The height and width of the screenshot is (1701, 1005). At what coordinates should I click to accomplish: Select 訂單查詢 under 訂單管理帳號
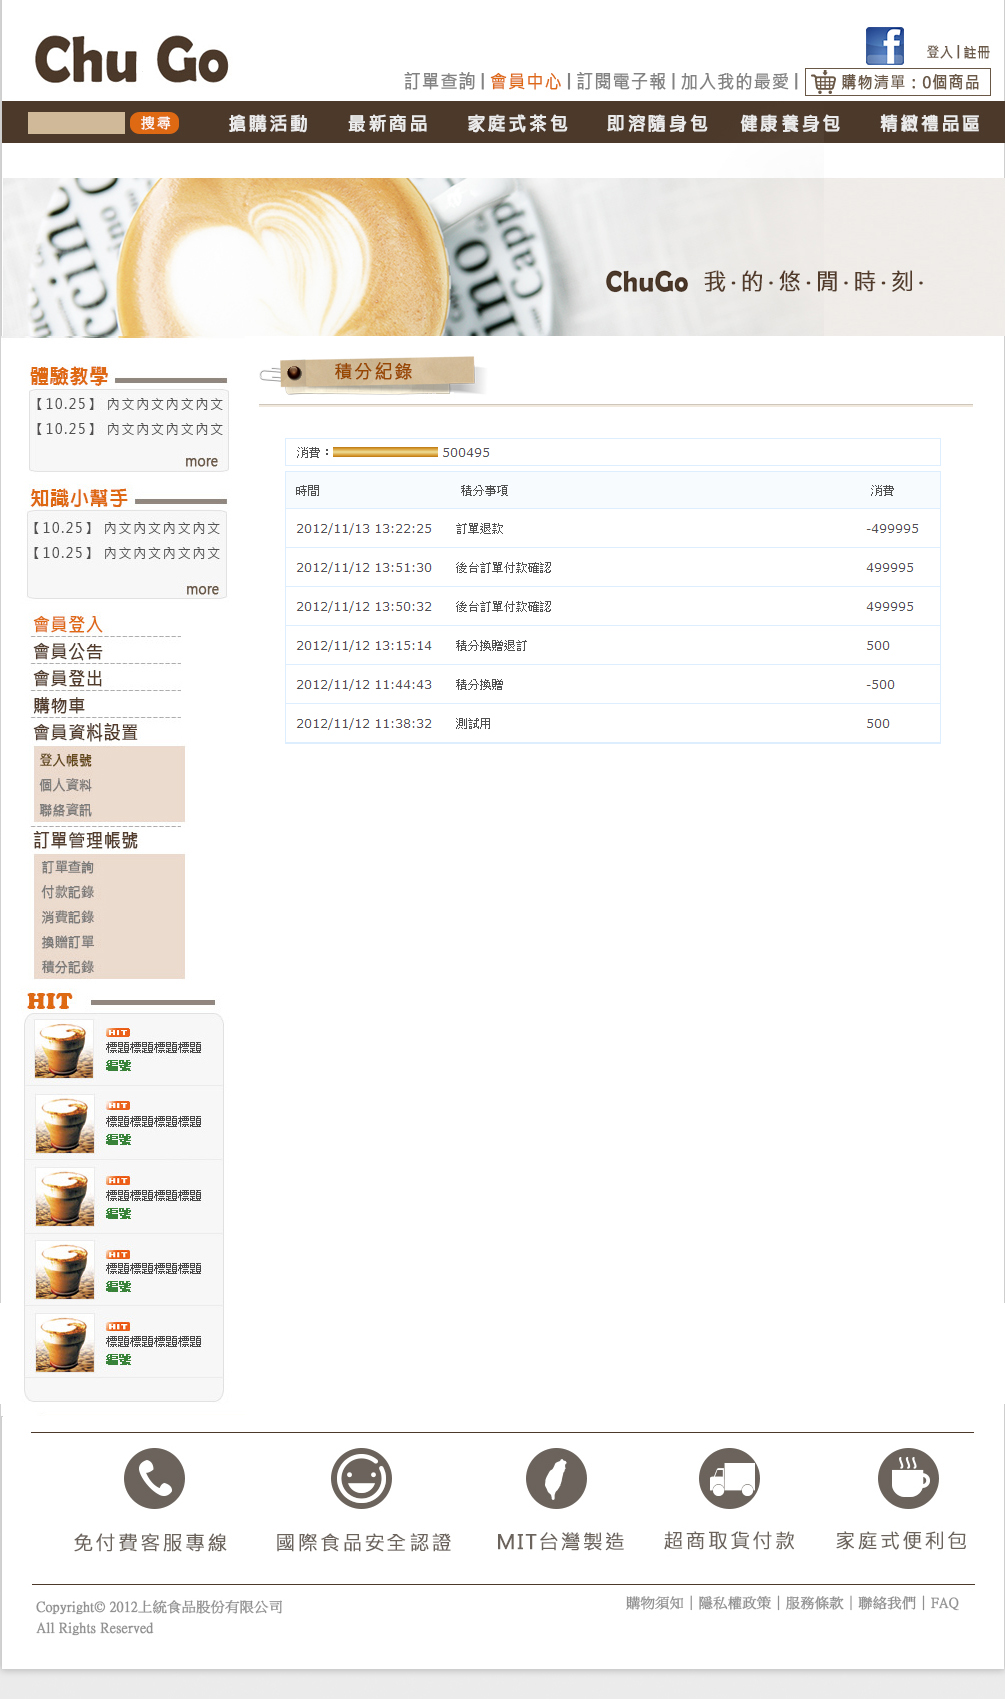coord(68,867)
